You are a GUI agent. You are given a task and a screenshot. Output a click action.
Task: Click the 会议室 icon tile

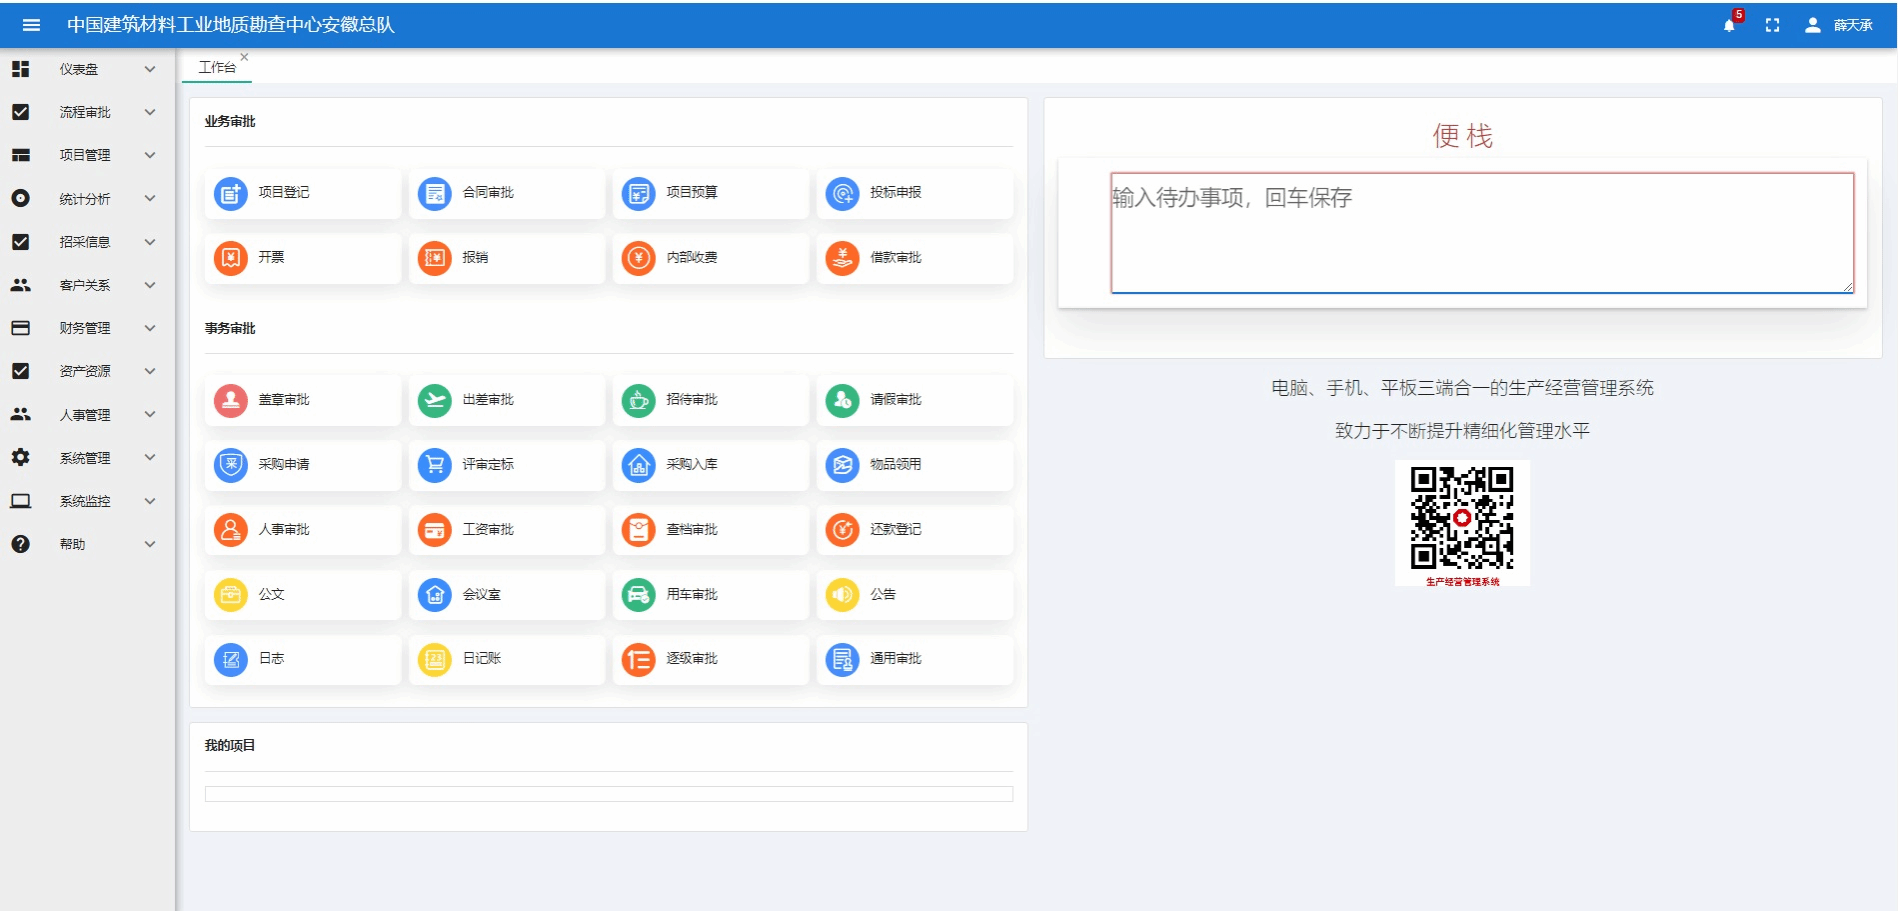tap(435, 595)
